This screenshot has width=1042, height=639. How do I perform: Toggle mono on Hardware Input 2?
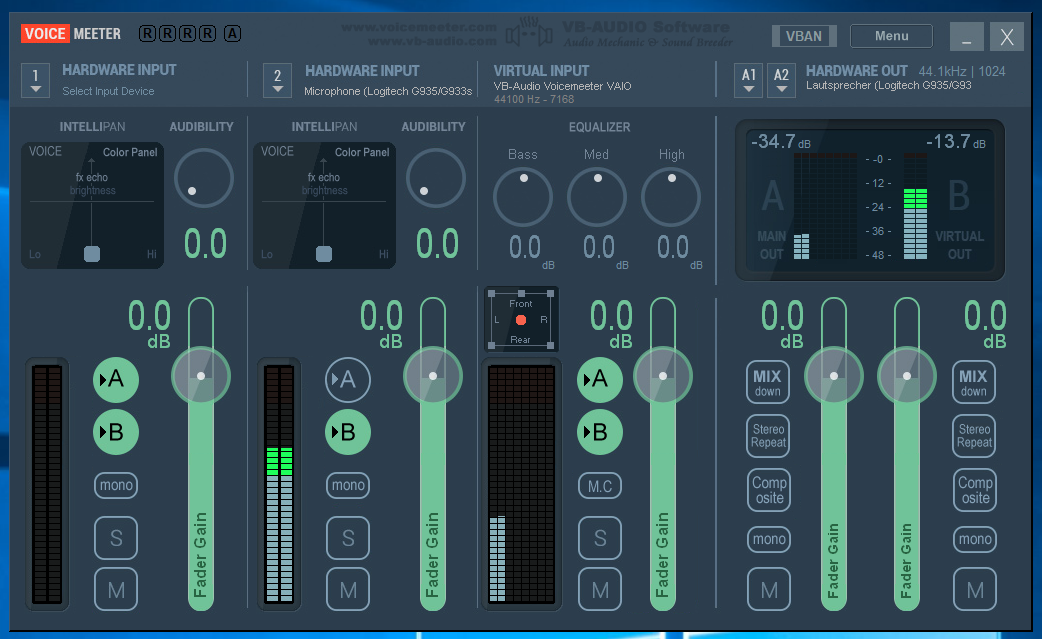point(348,485)
